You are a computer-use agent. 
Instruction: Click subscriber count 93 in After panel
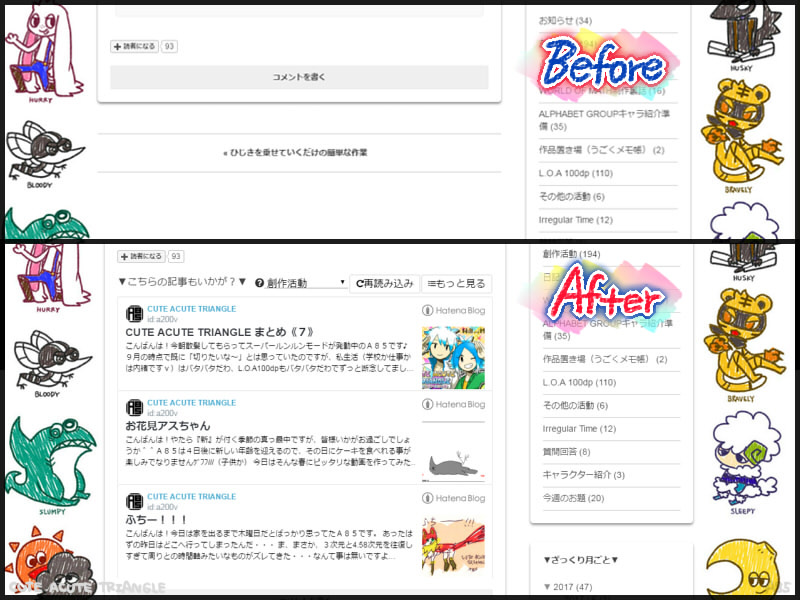176,256
